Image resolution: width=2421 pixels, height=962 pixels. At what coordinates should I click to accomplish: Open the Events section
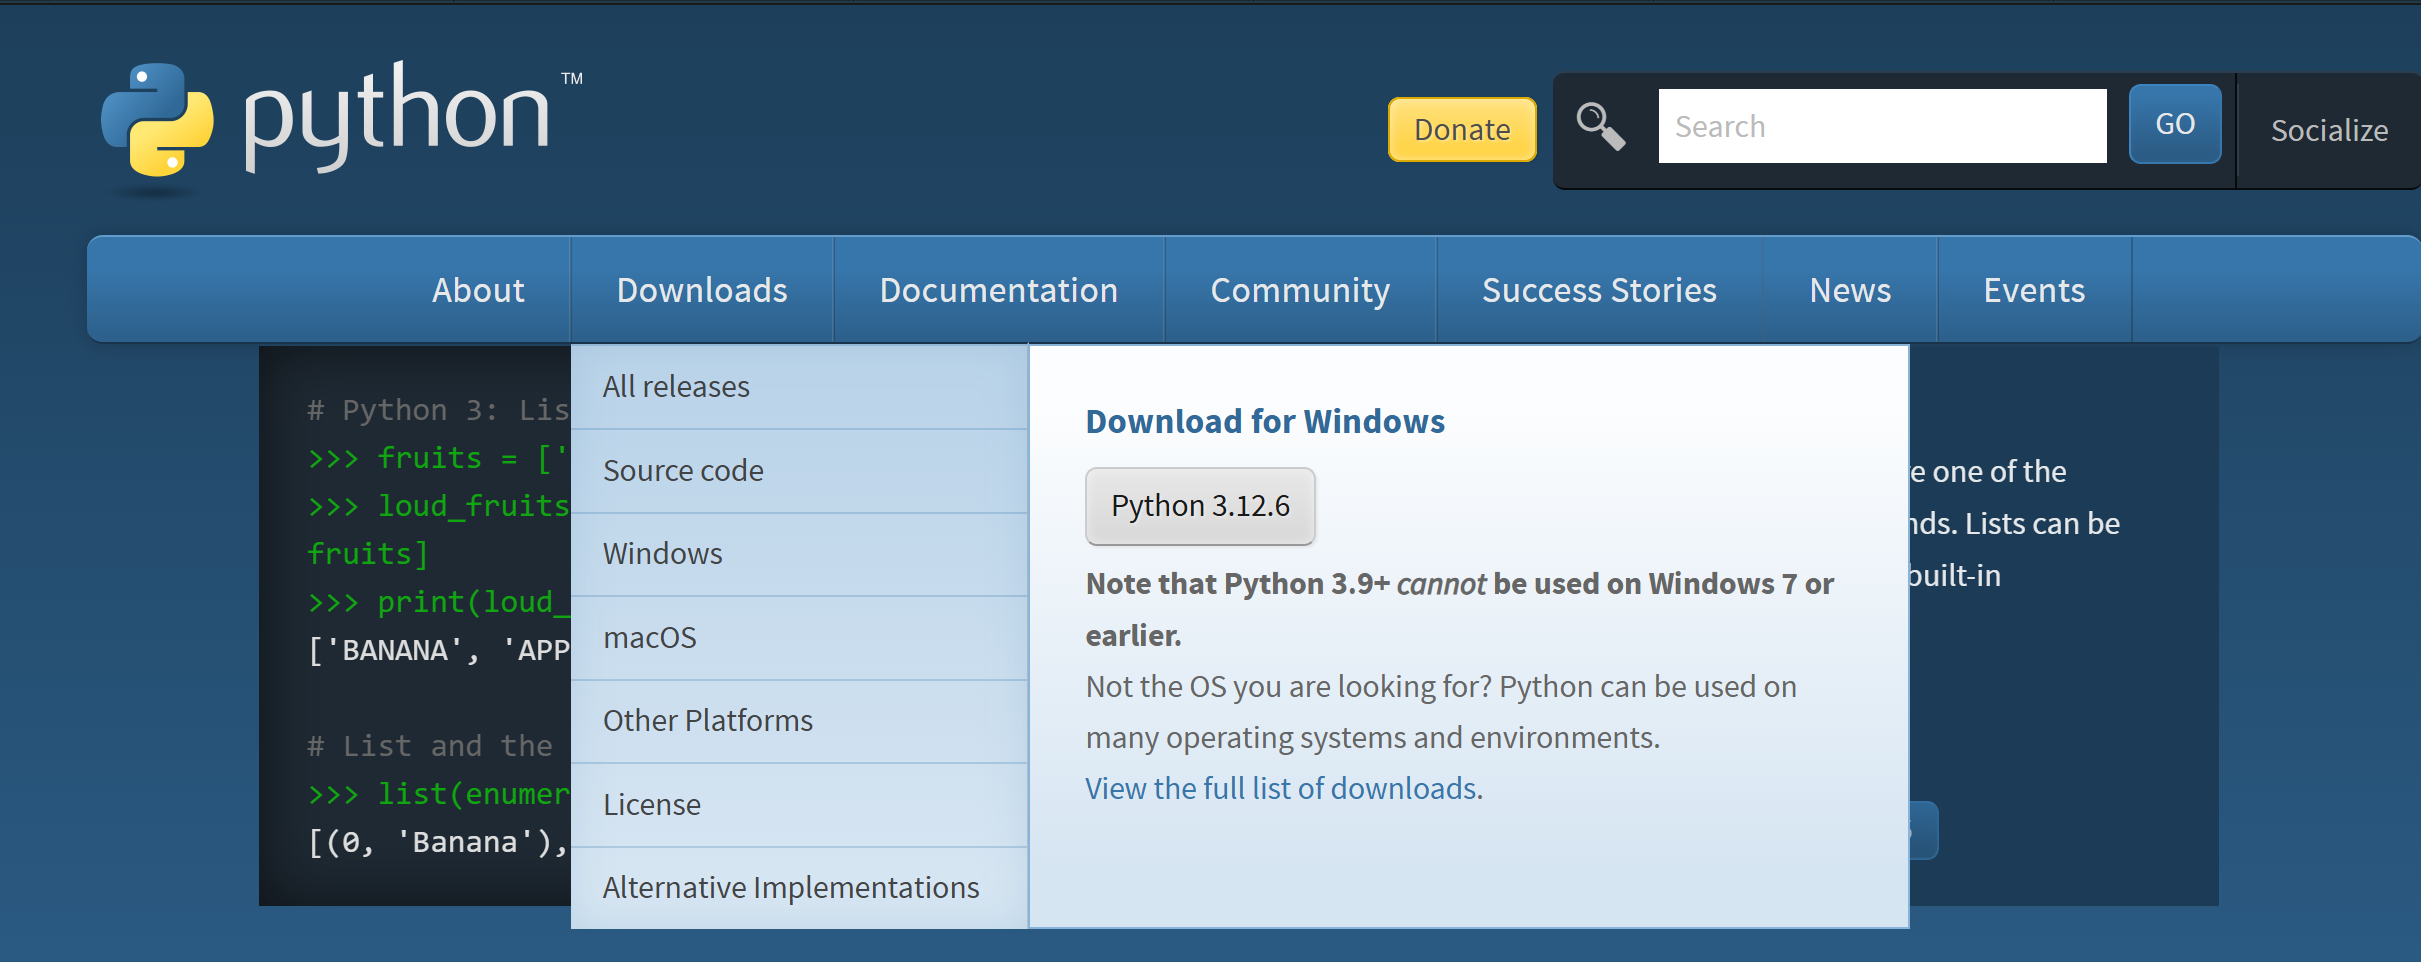point(2034,289)
